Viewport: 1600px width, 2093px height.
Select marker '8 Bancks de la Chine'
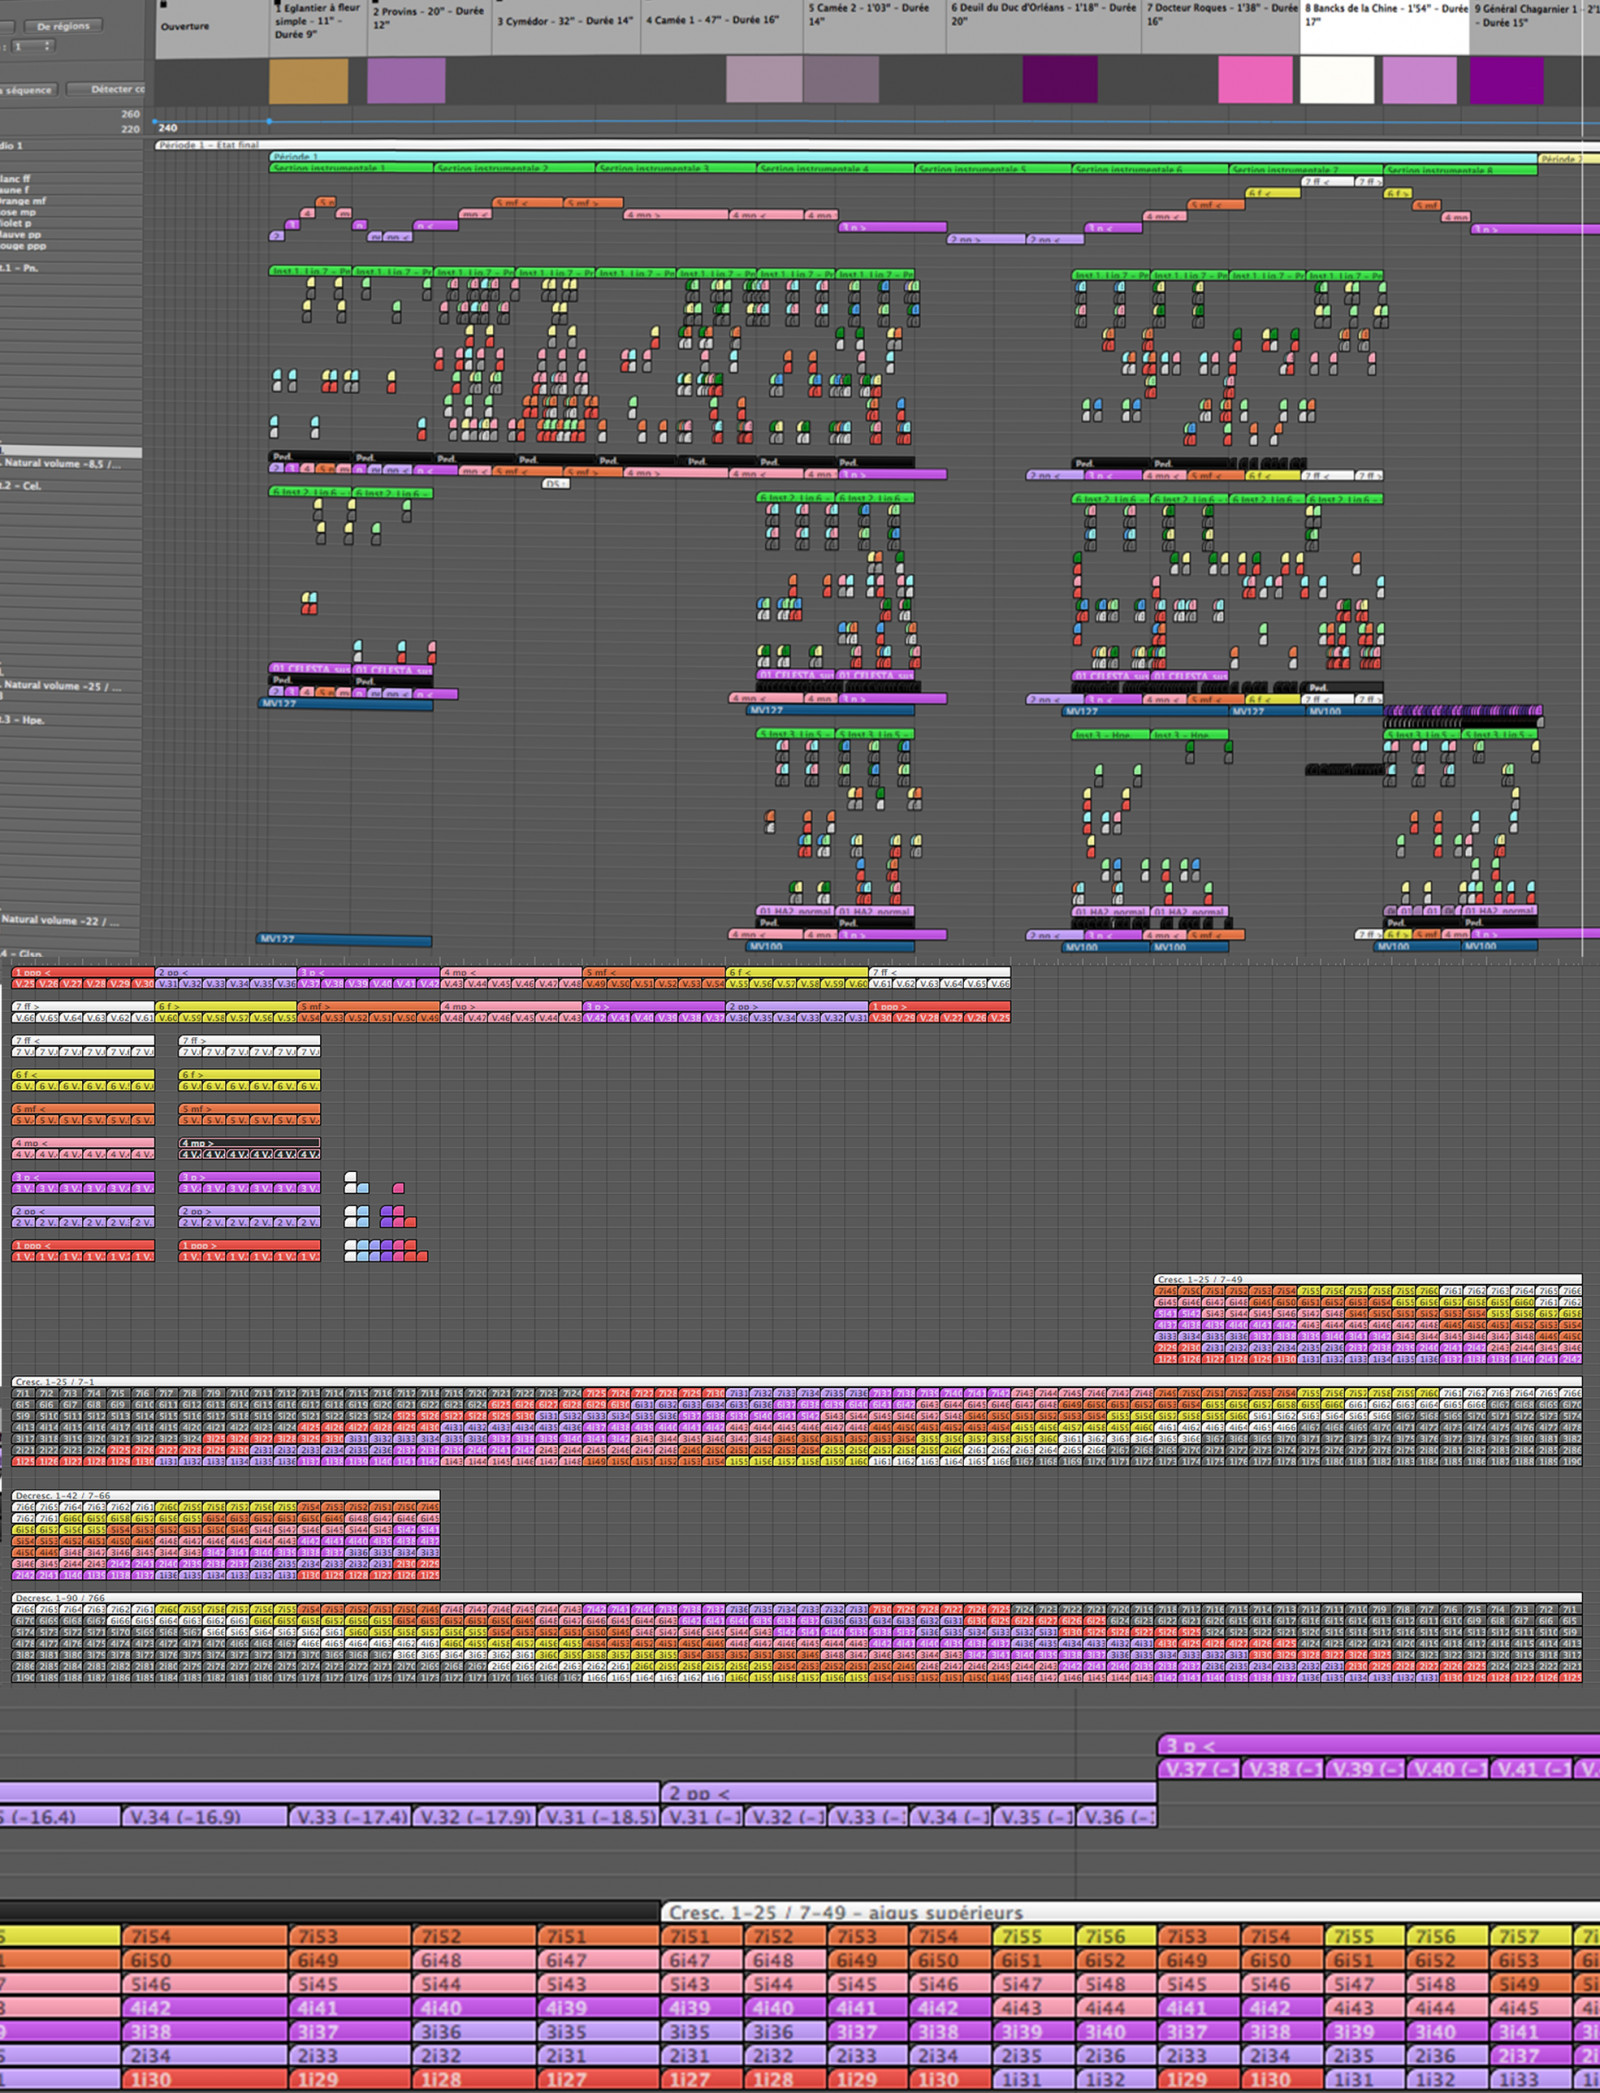click(1383, 15)
